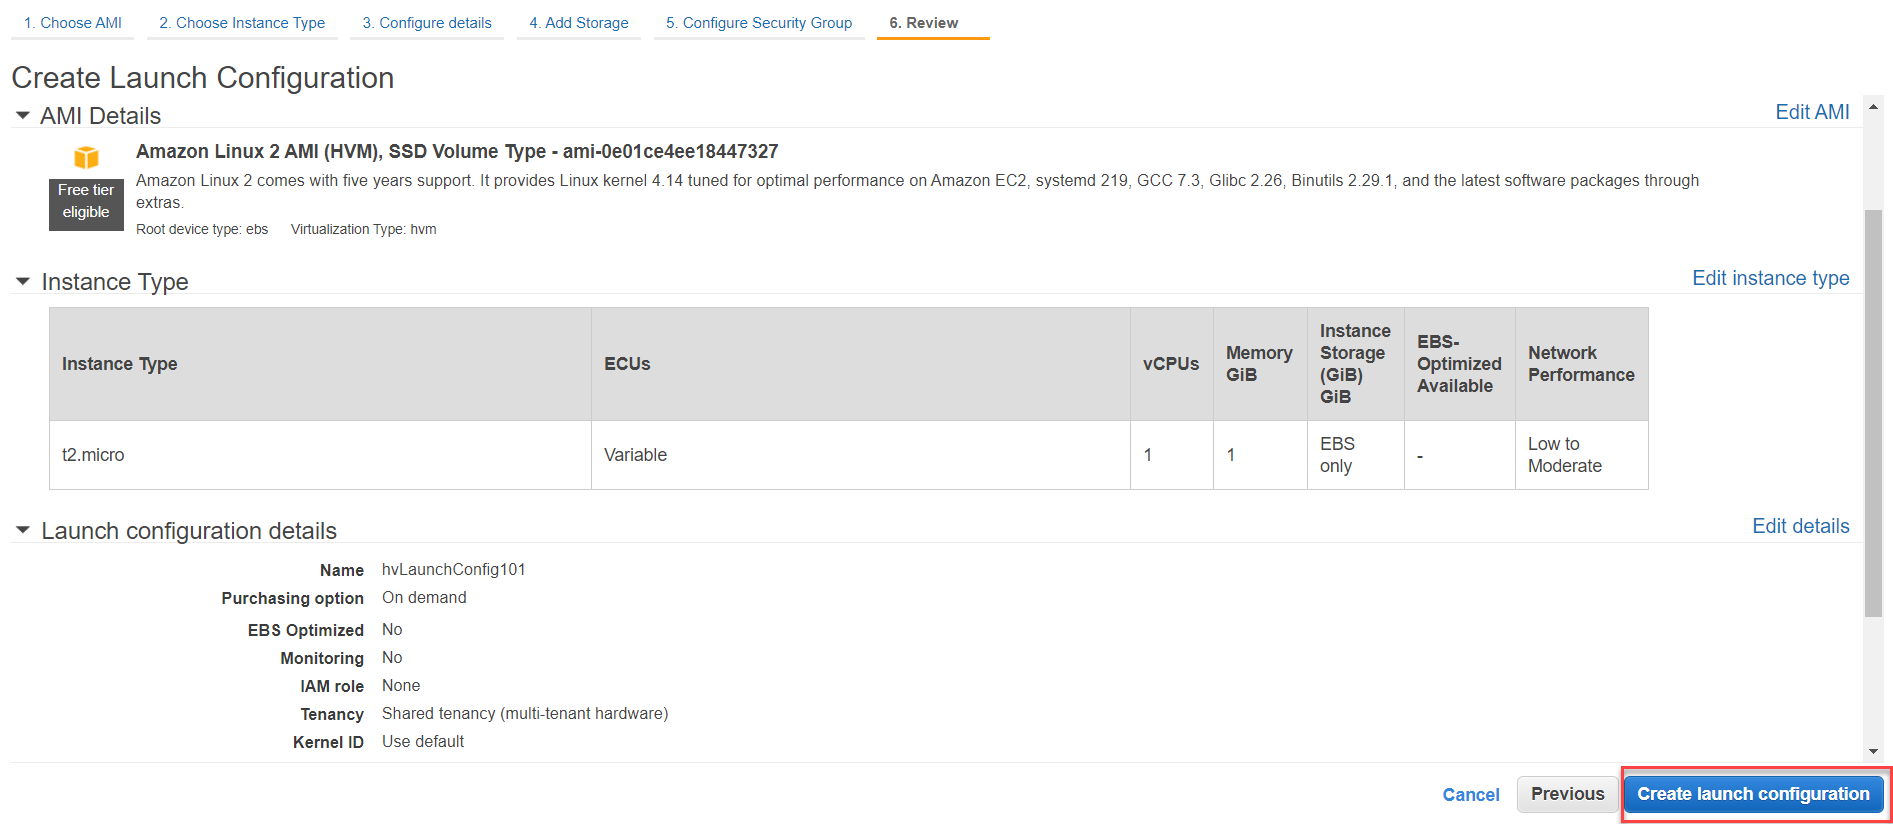The width and height of the screenshot is (1893, 824).
Task: Click the Network Performance column header
Action: click(x=1581, y=364)
